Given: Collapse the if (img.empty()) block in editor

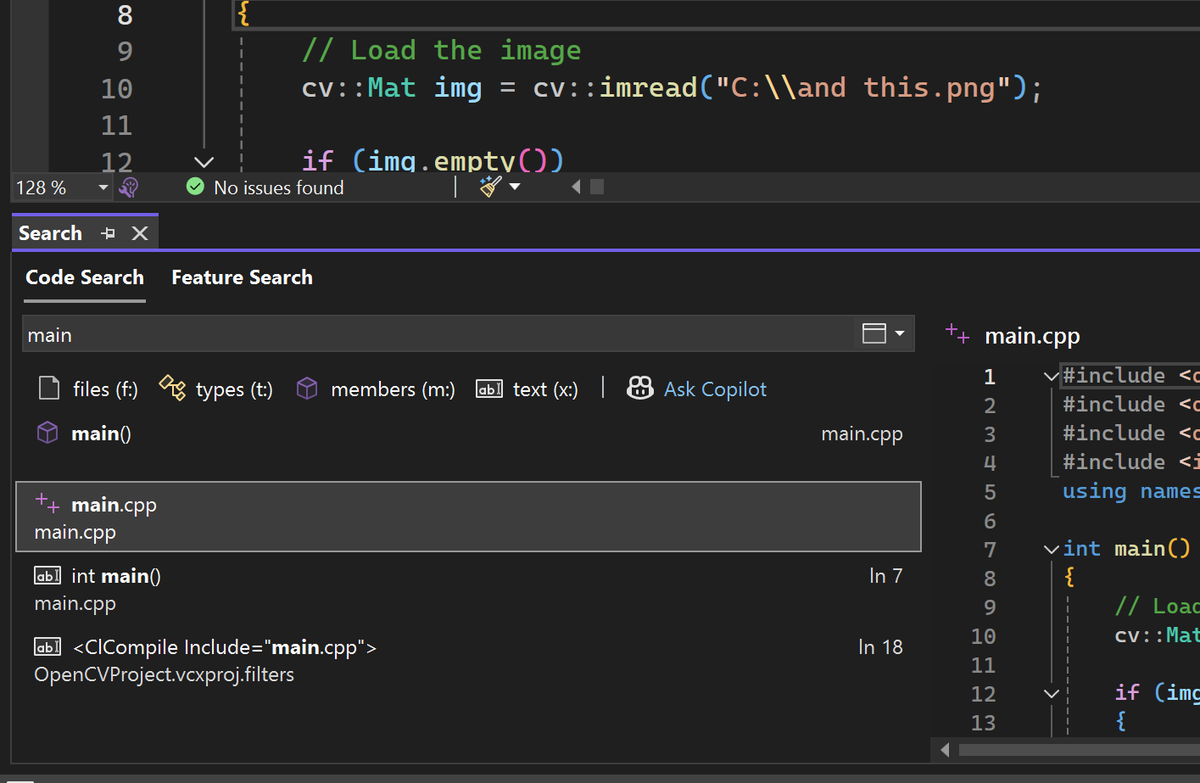Looking at the screenshot, I should pyautogui.click(x=203, y=160).
